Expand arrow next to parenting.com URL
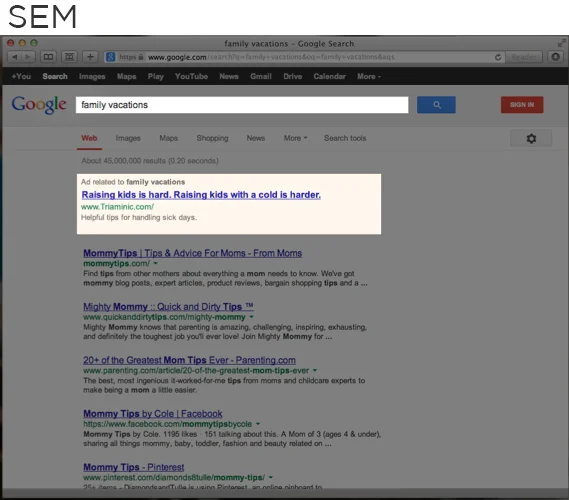Viewport: 569px width, 500px height. [x=315, y=370]
